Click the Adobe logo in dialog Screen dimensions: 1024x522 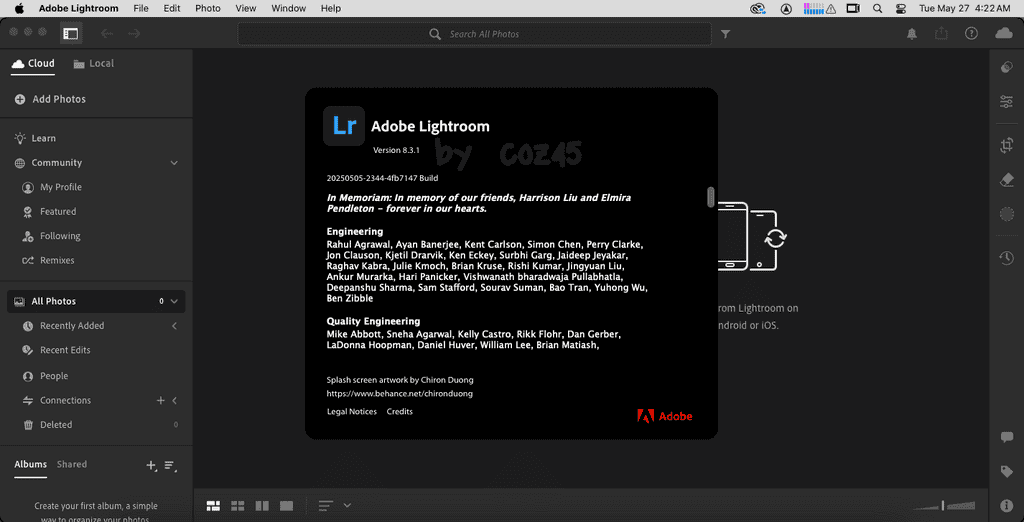pyautogui.click(x=665, y=416)
